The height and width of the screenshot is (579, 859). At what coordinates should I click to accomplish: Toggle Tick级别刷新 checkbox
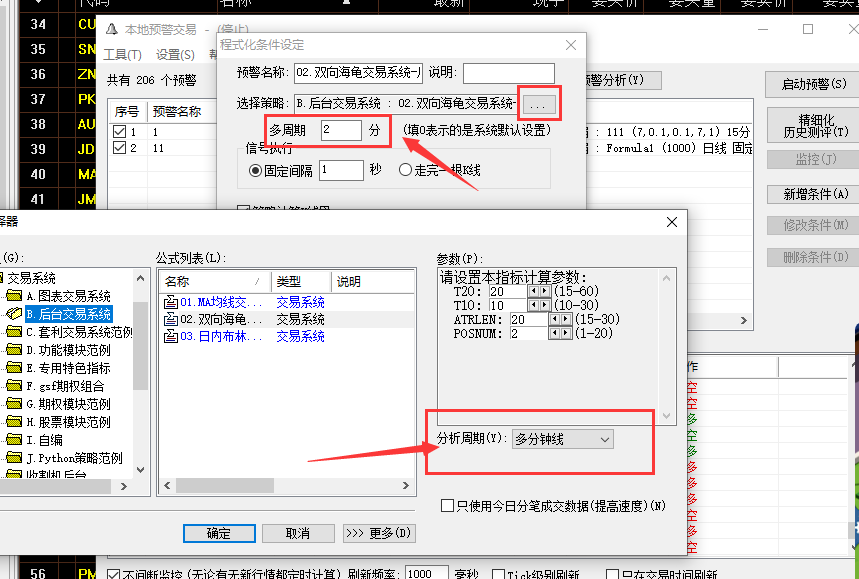pos(498,574)
